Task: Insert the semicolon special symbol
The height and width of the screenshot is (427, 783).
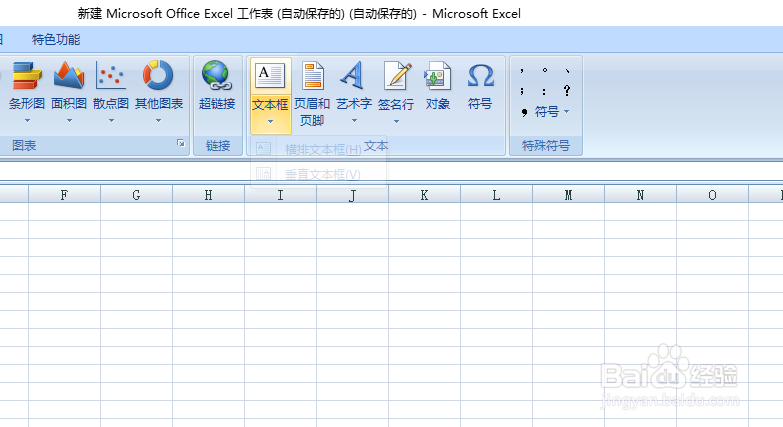Action: pyautogui.click(x=522, y=91)
